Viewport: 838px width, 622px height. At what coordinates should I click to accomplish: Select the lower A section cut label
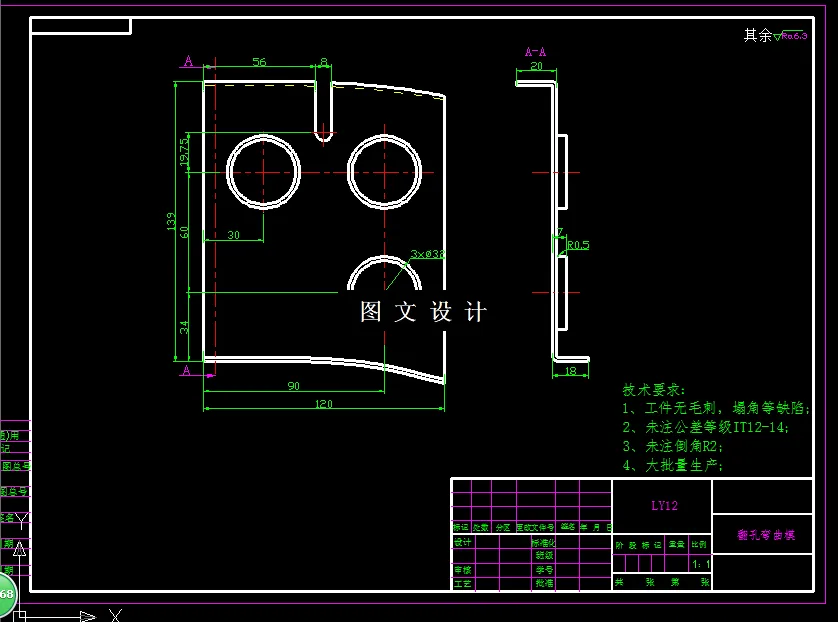186,370
